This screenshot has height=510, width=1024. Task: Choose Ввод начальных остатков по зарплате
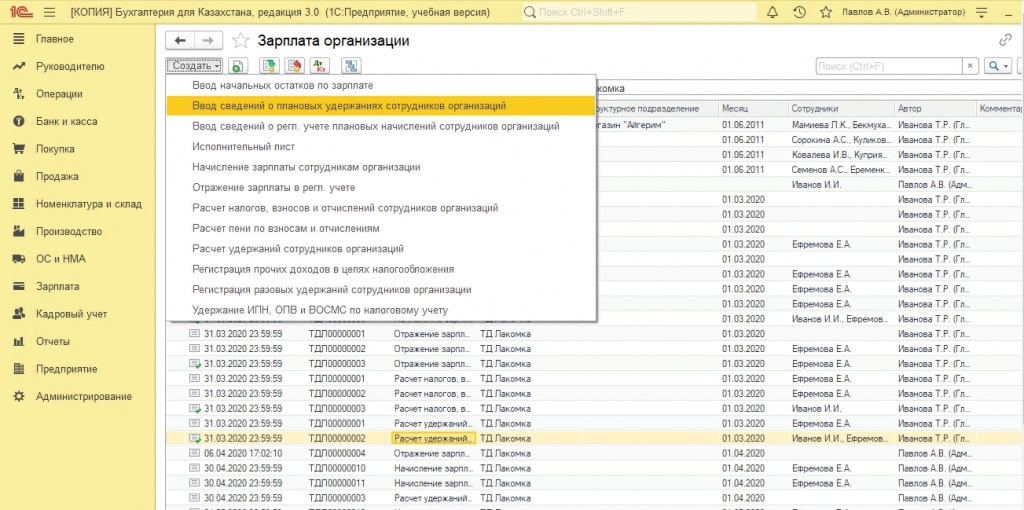tap(381, 85)
